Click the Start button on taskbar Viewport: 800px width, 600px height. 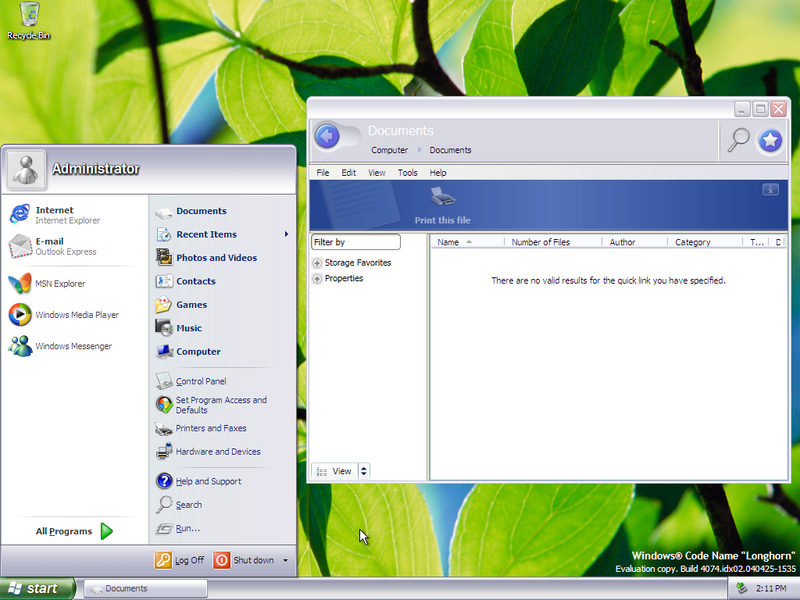pos(38,588)
